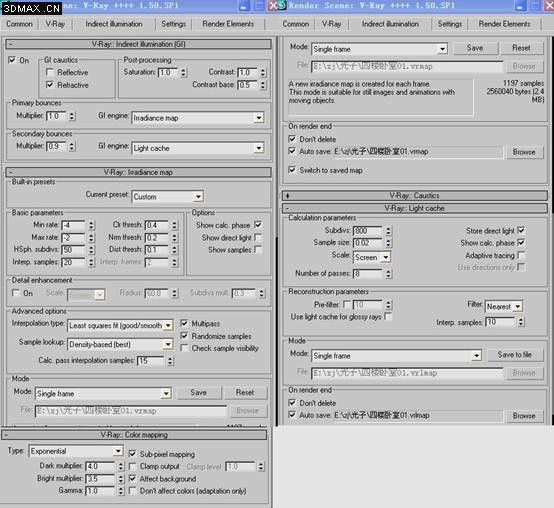Enable Show samples option
Image resolution: width=554 pixels, height=508 pixels.
coord(258,249)
